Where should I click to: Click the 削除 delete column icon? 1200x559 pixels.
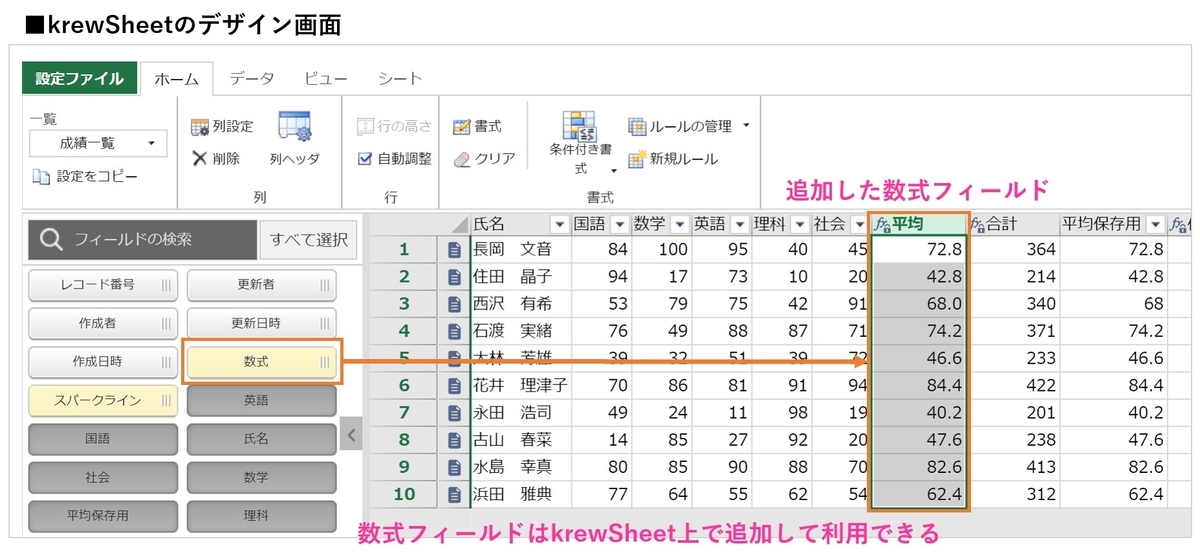[x=200, y=158]
